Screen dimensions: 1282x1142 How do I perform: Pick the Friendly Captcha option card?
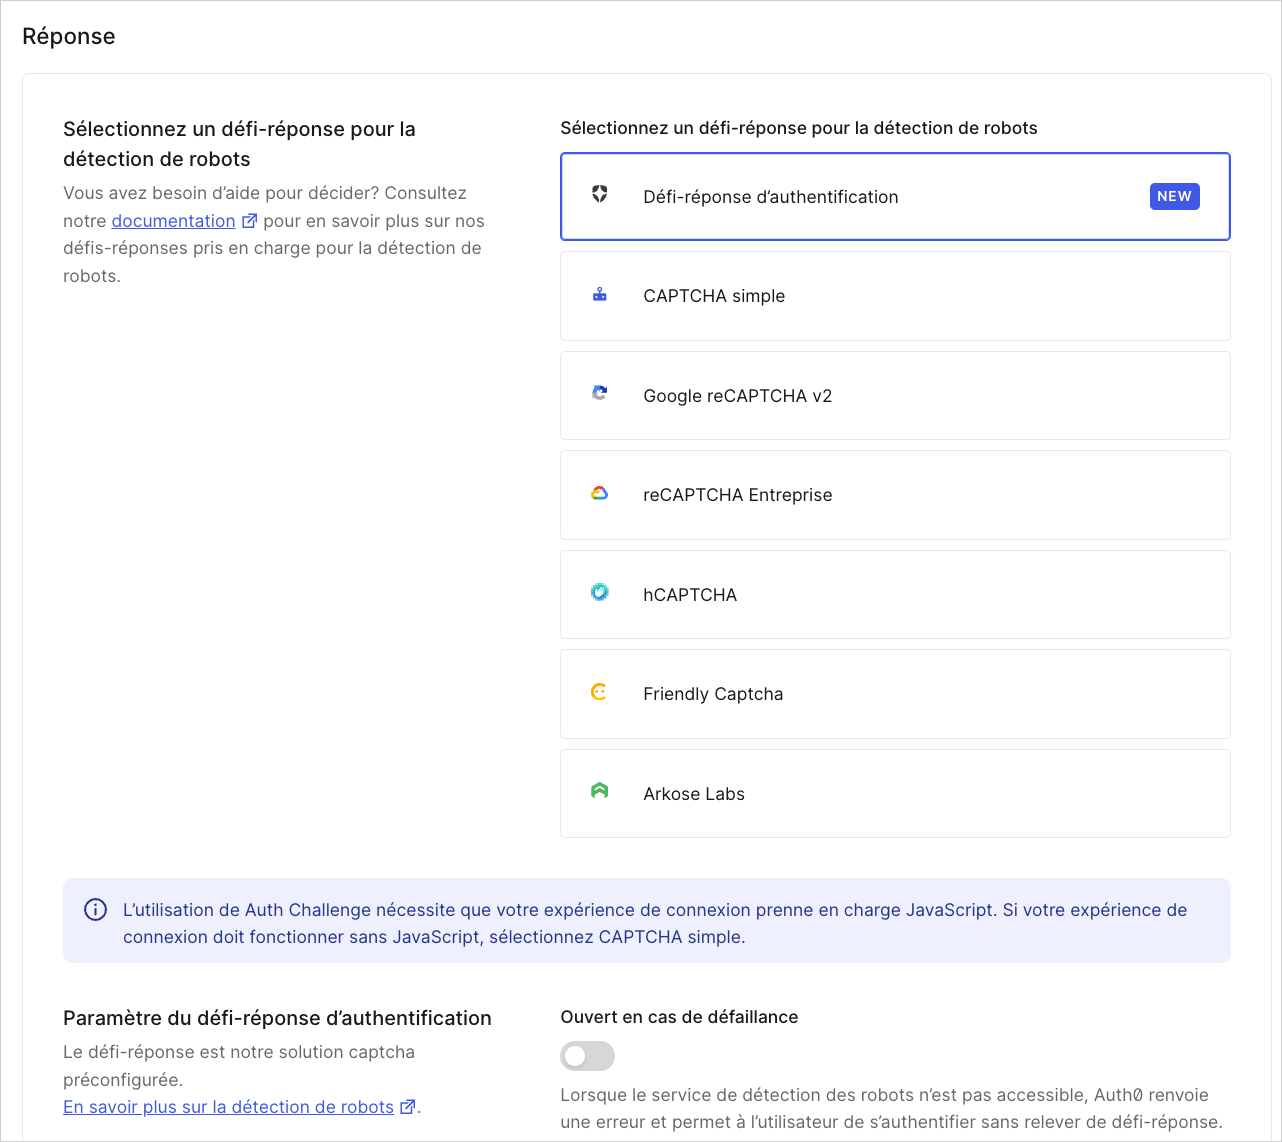pyautogui.click(x=895, y=694)
